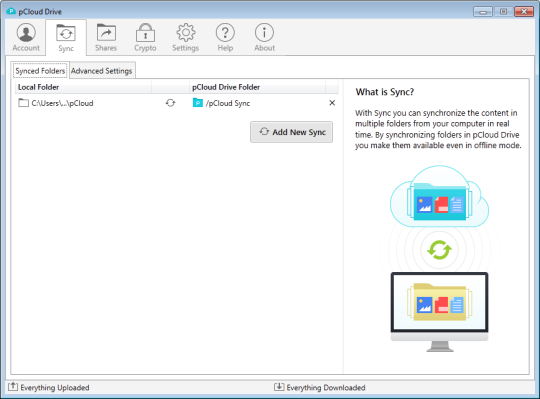Click the local folder icon beside C:\Users\...\pCloud
Viewport: 540px width, 399px height.
pos(23,103)
